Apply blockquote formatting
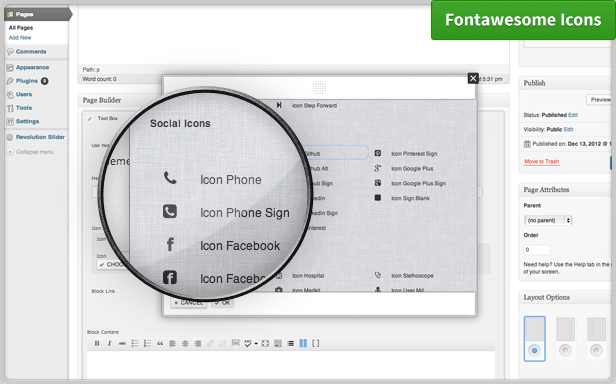 [x=160, y=344]
